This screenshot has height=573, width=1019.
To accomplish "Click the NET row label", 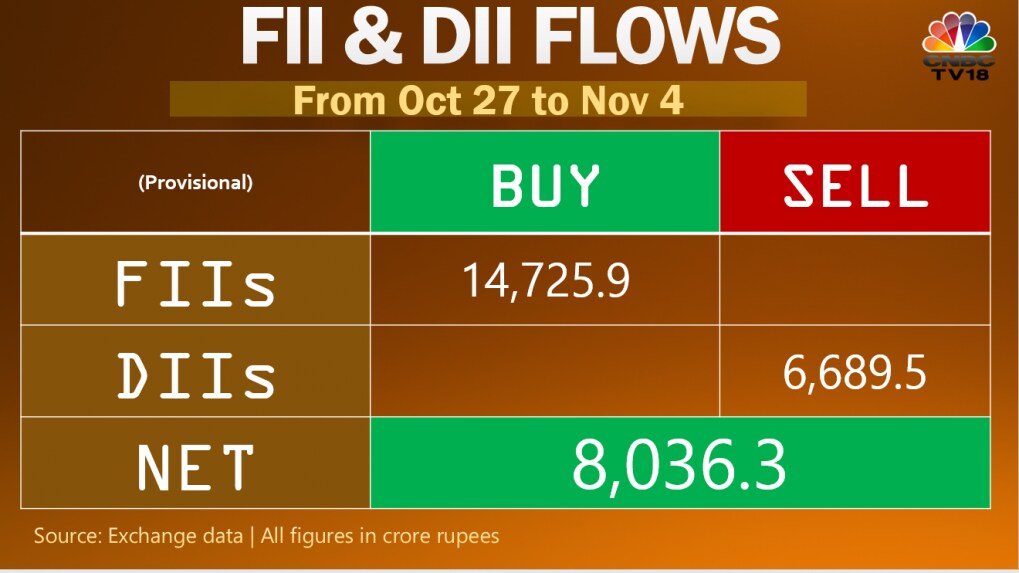I will click(x=196, y=465).
